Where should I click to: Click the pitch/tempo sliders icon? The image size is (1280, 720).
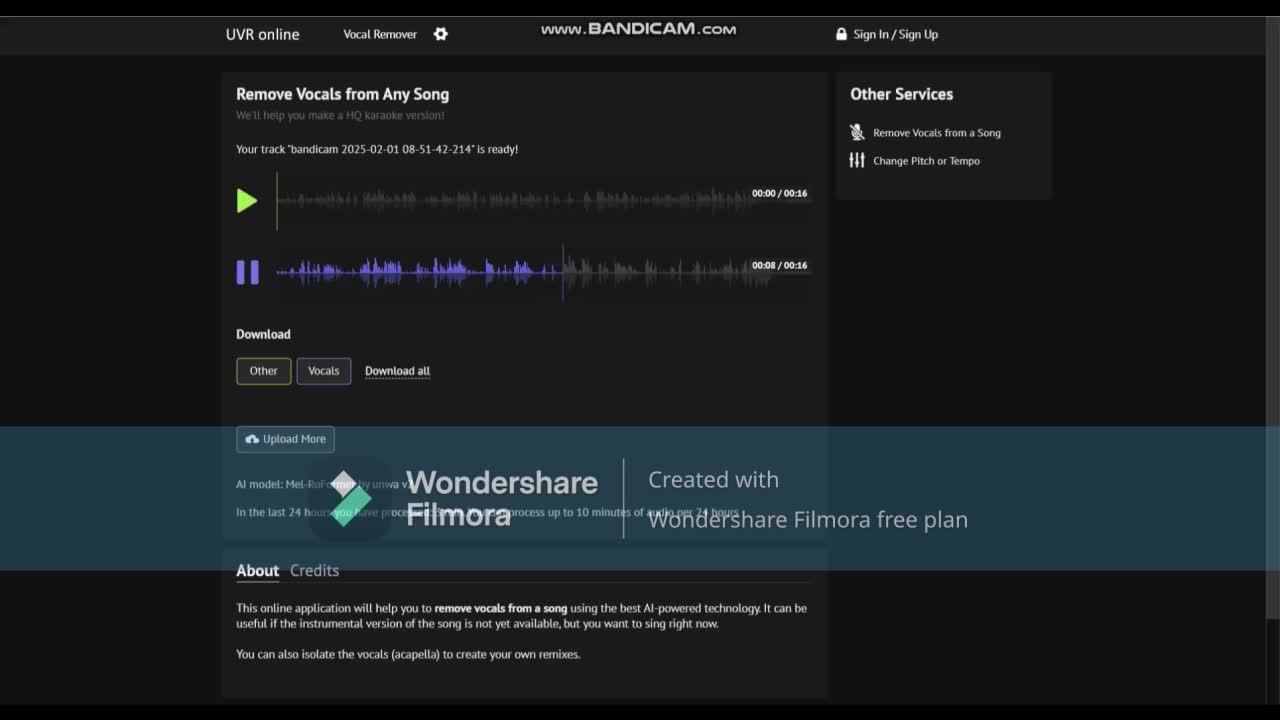(857, 160)
